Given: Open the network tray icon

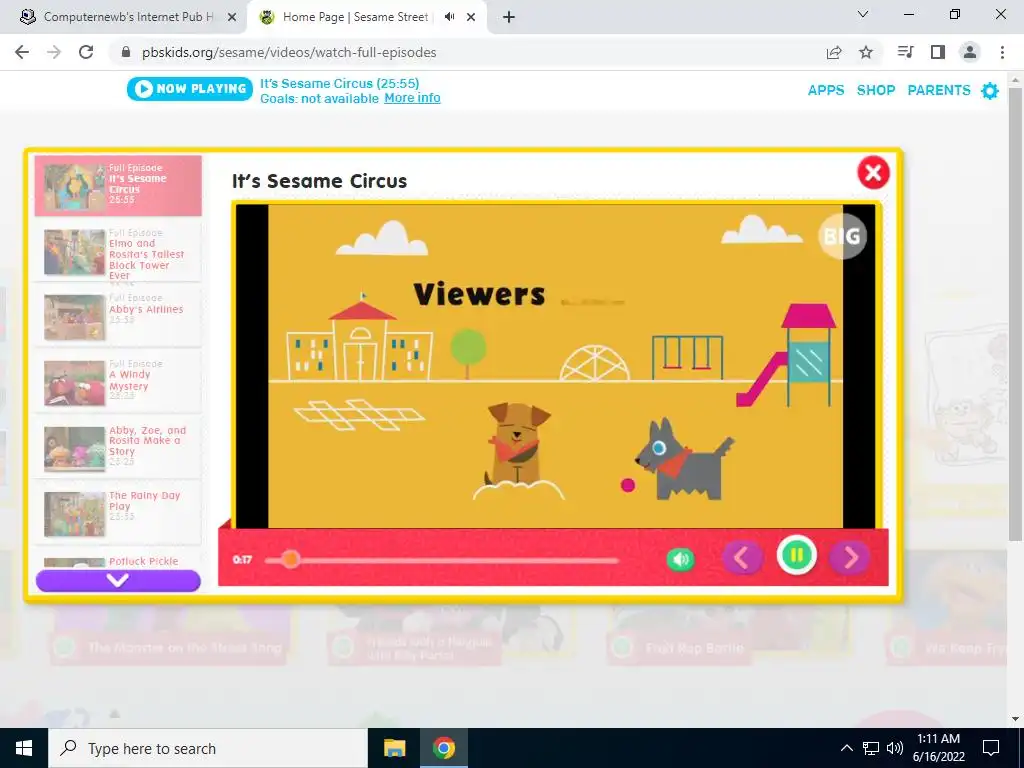Looking at the screenshot, I should 871,748.
